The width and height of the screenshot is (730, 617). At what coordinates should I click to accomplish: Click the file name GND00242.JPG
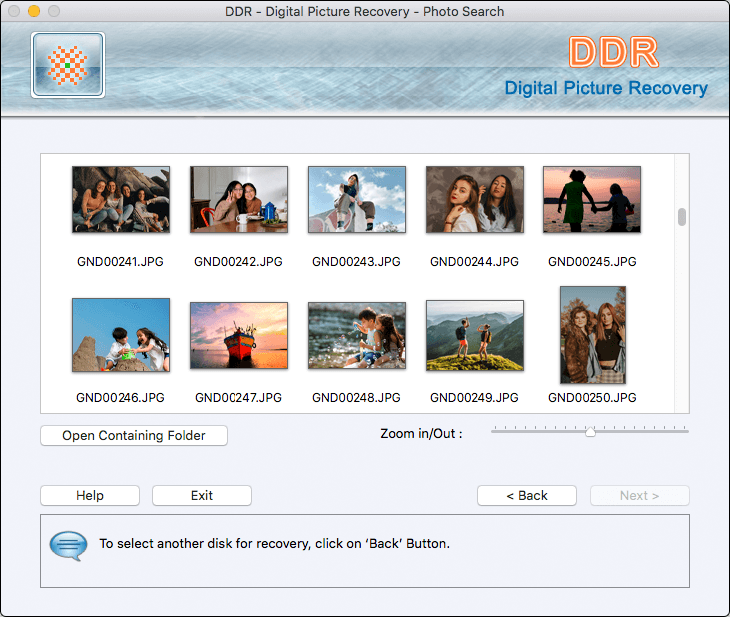click(x=238, y=262)
